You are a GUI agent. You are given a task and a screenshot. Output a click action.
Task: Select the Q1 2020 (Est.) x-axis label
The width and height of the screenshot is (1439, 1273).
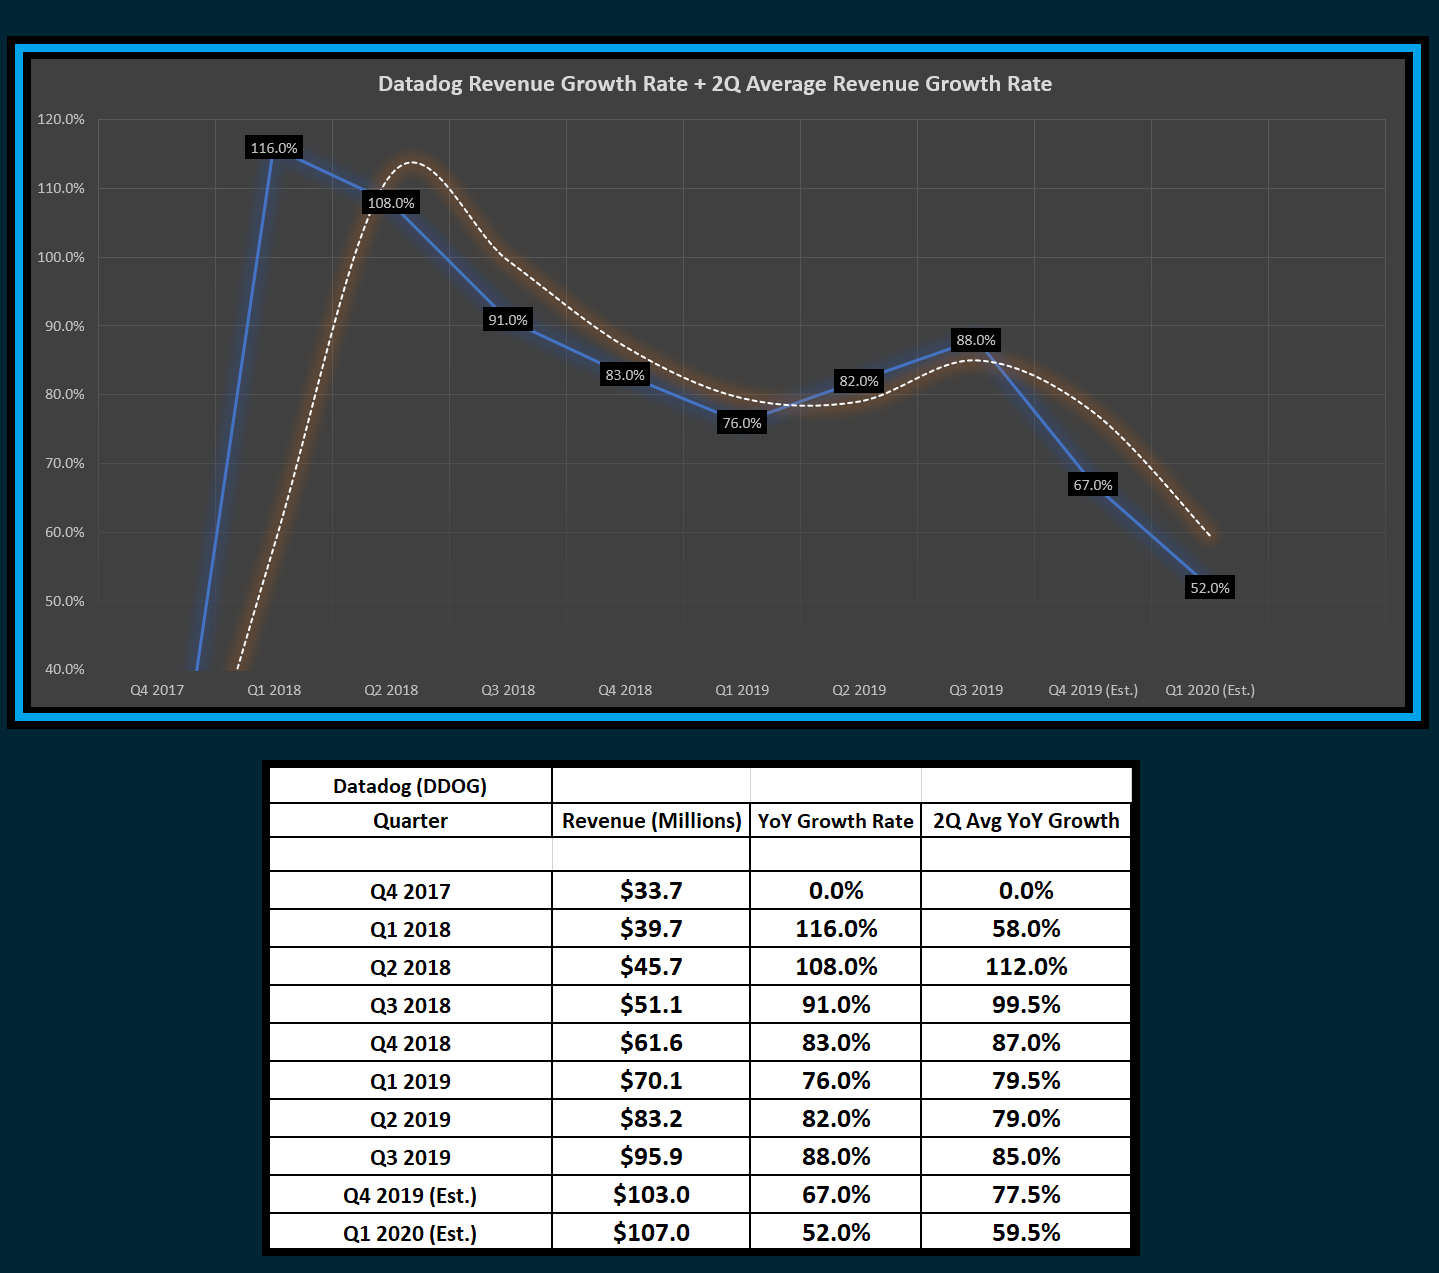pyautogui.click(x=1210, y=690)
